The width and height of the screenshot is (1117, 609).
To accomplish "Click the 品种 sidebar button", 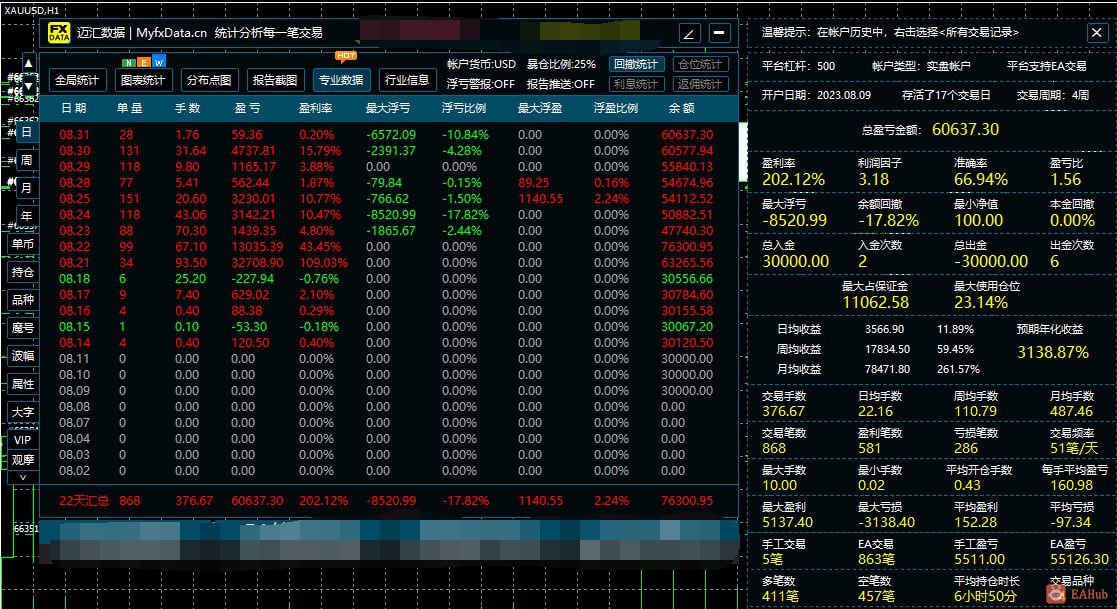I will 23,300.
